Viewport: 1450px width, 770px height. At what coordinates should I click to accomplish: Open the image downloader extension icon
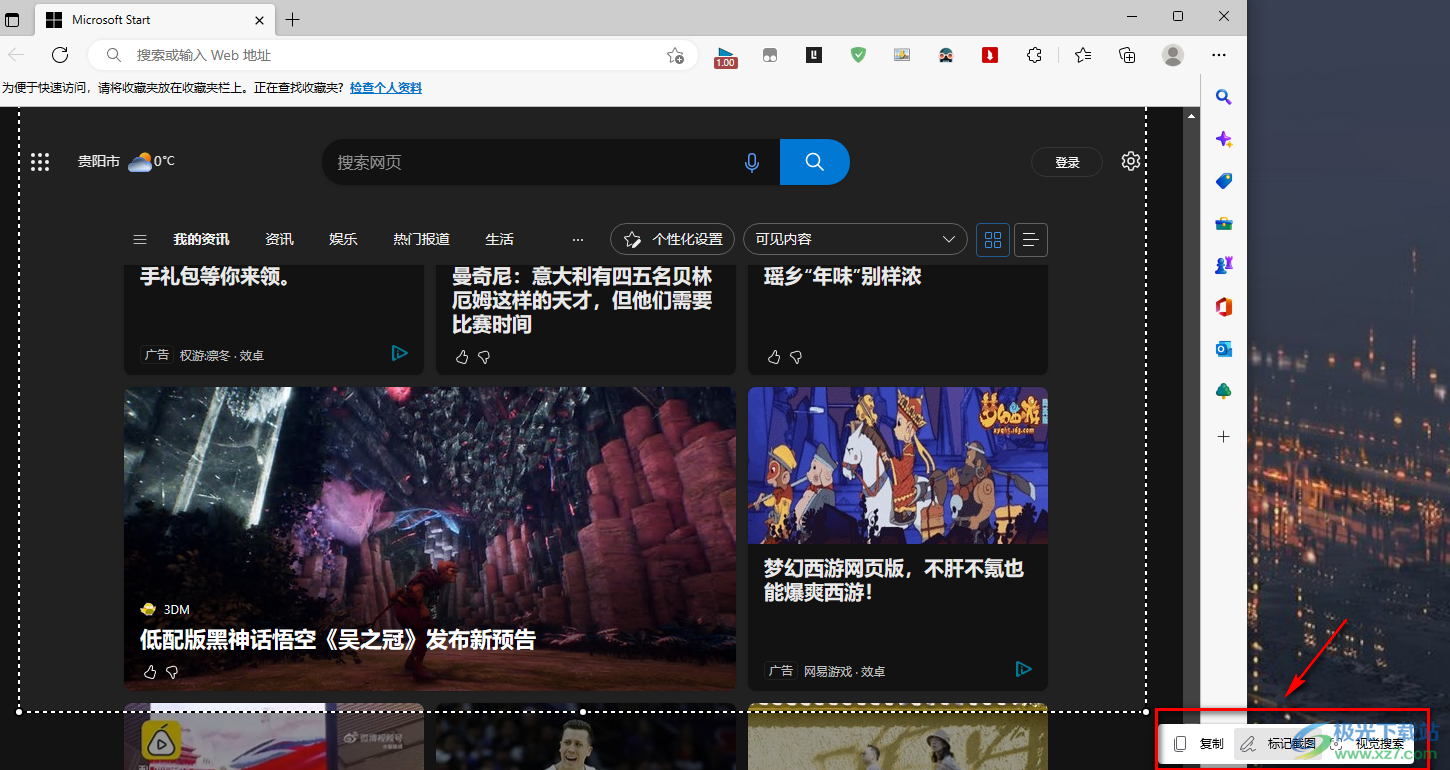[902, 55]
